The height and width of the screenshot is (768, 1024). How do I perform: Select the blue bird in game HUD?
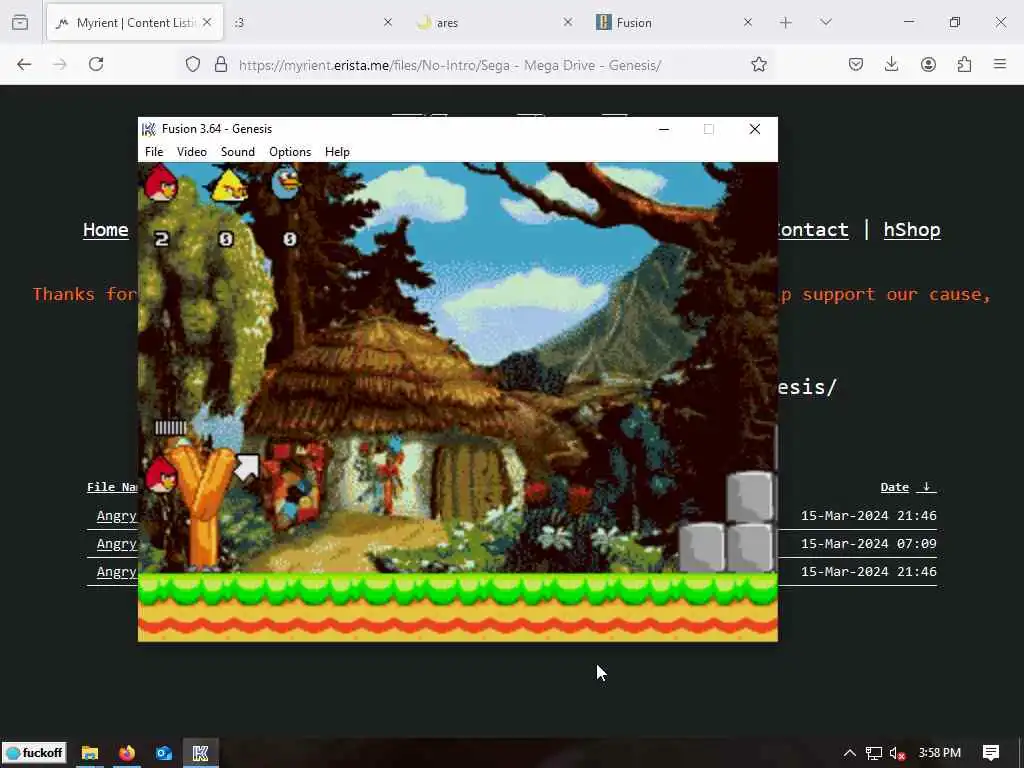tap(286, 182)
